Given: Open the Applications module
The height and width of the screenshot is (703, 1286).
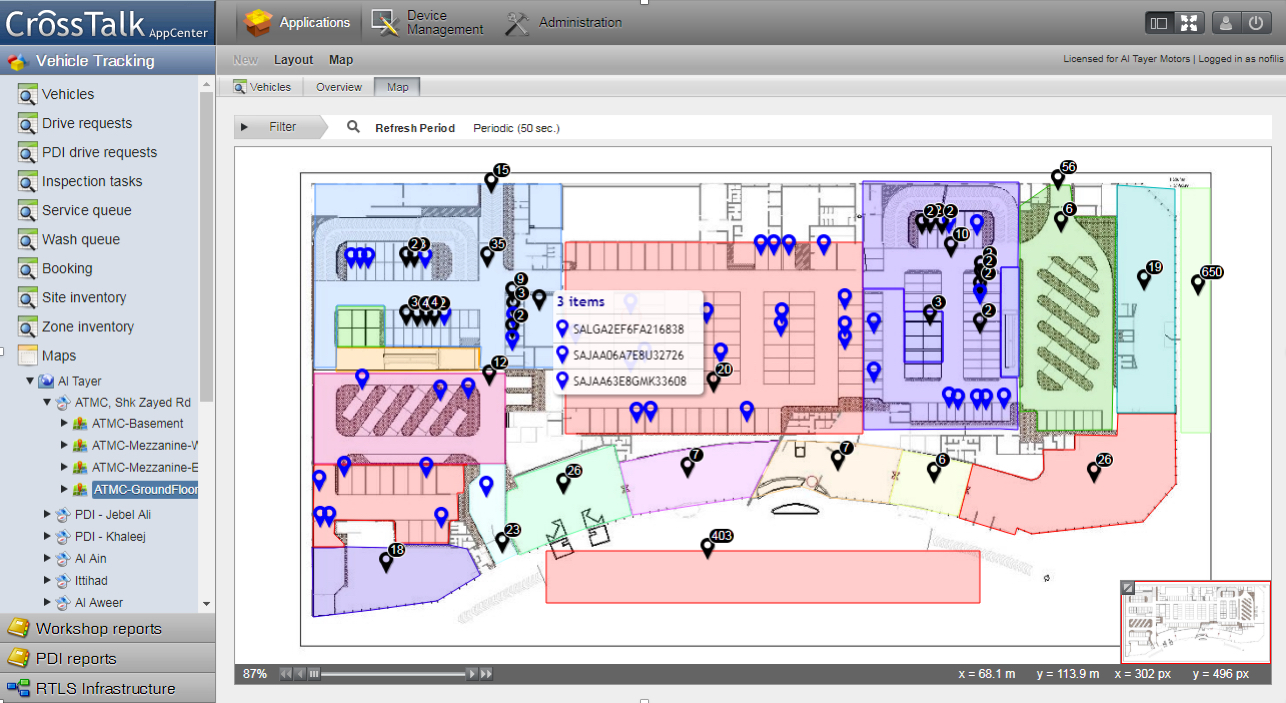Looking at the screenshot, I should click(x=298, y=22).
